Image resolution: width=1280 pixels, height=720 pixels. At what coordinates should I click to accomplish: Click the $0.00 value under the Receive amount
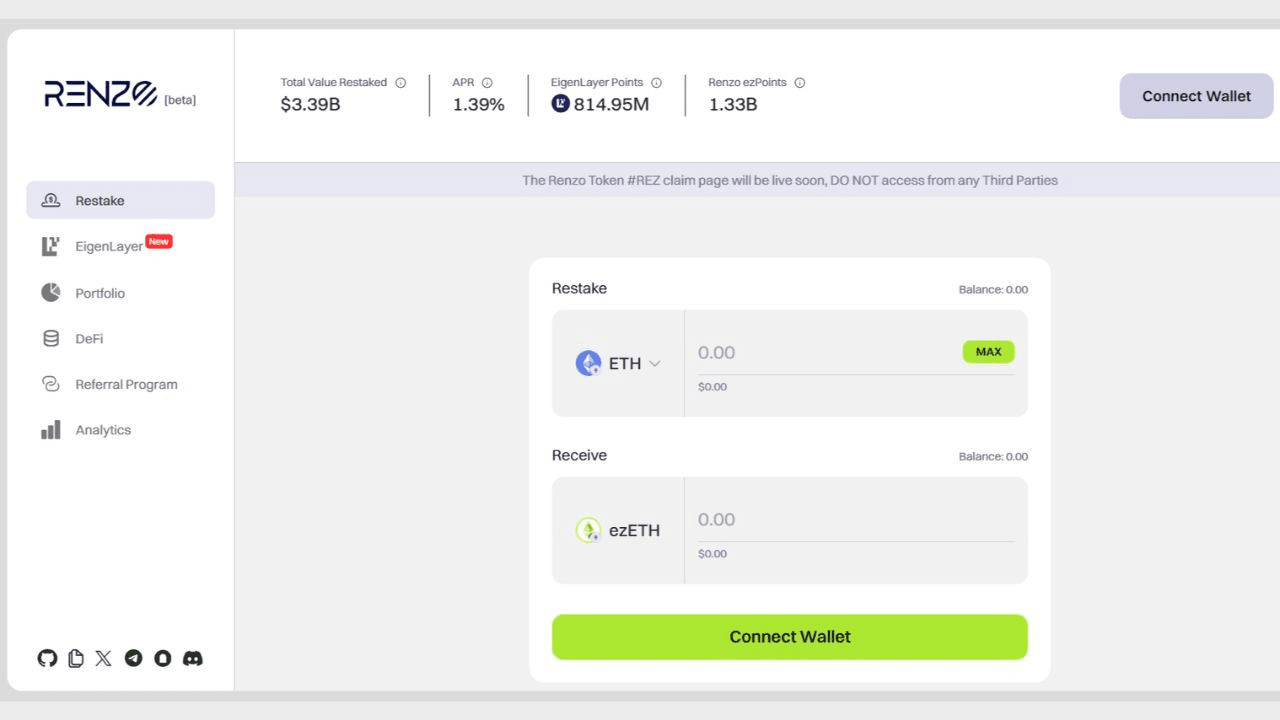click(x=713, y=554)
